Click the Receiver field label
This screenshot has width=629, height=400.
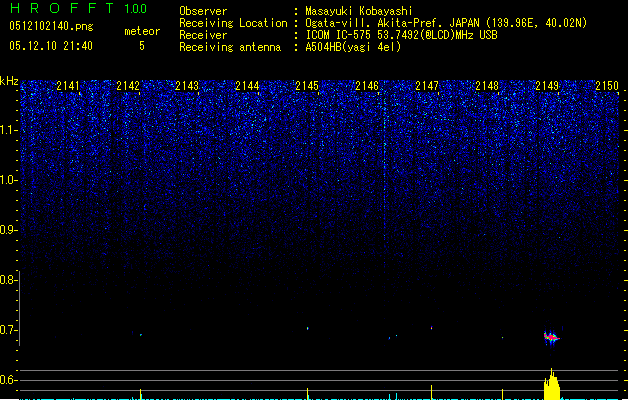coord(203,35)
